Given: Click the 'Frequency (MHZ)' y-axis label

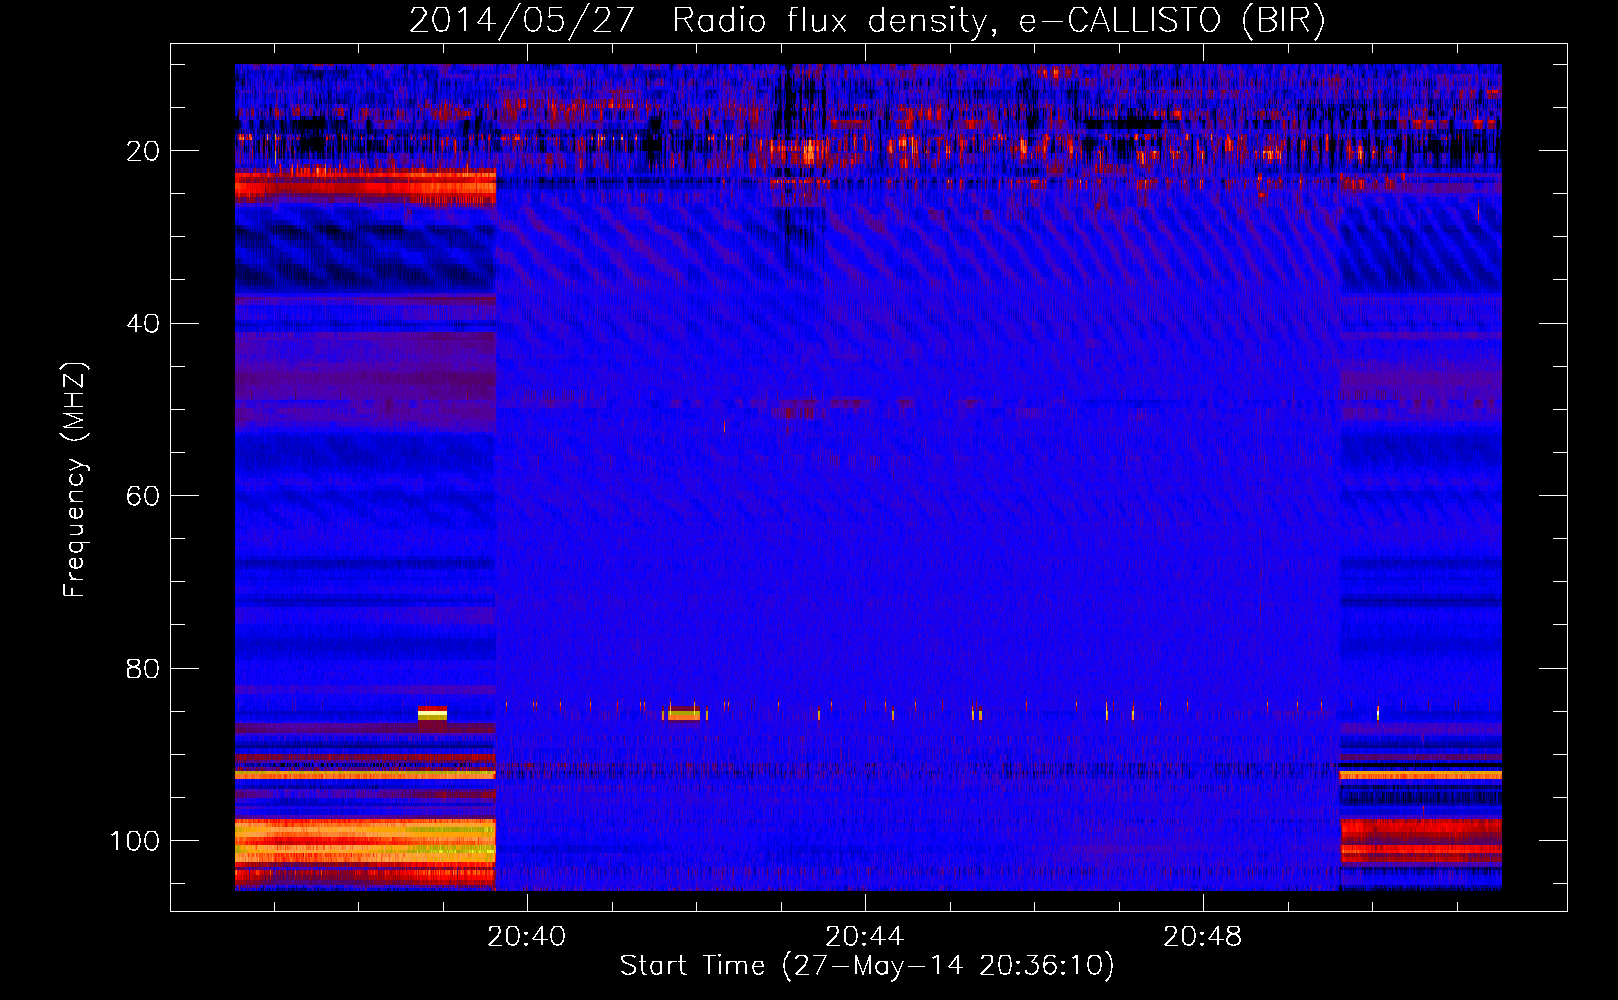Looking at the screenshot, I should click(74, 480).
